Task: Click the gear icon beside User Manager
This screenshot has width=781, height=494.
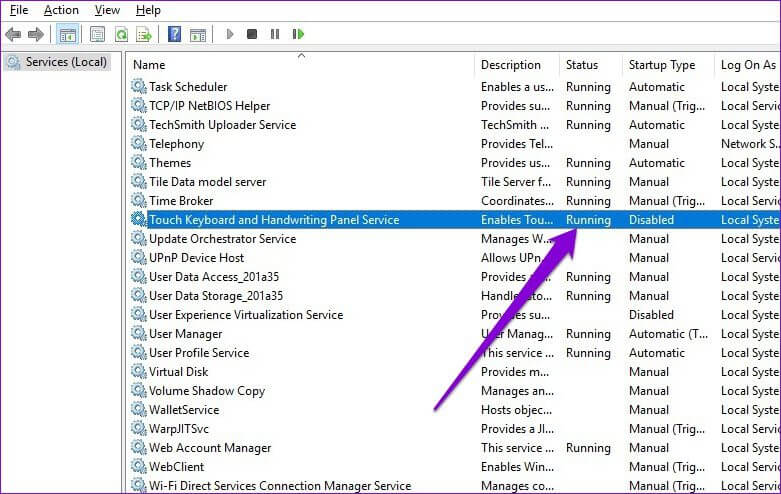Action: click(138, 333)
